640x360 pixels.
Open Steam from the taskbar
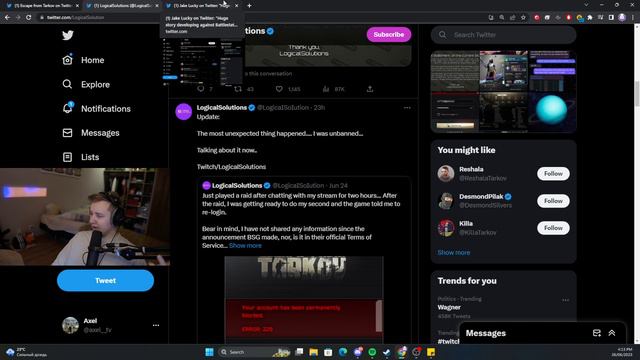pyautogui.click(x=387, y=352)
